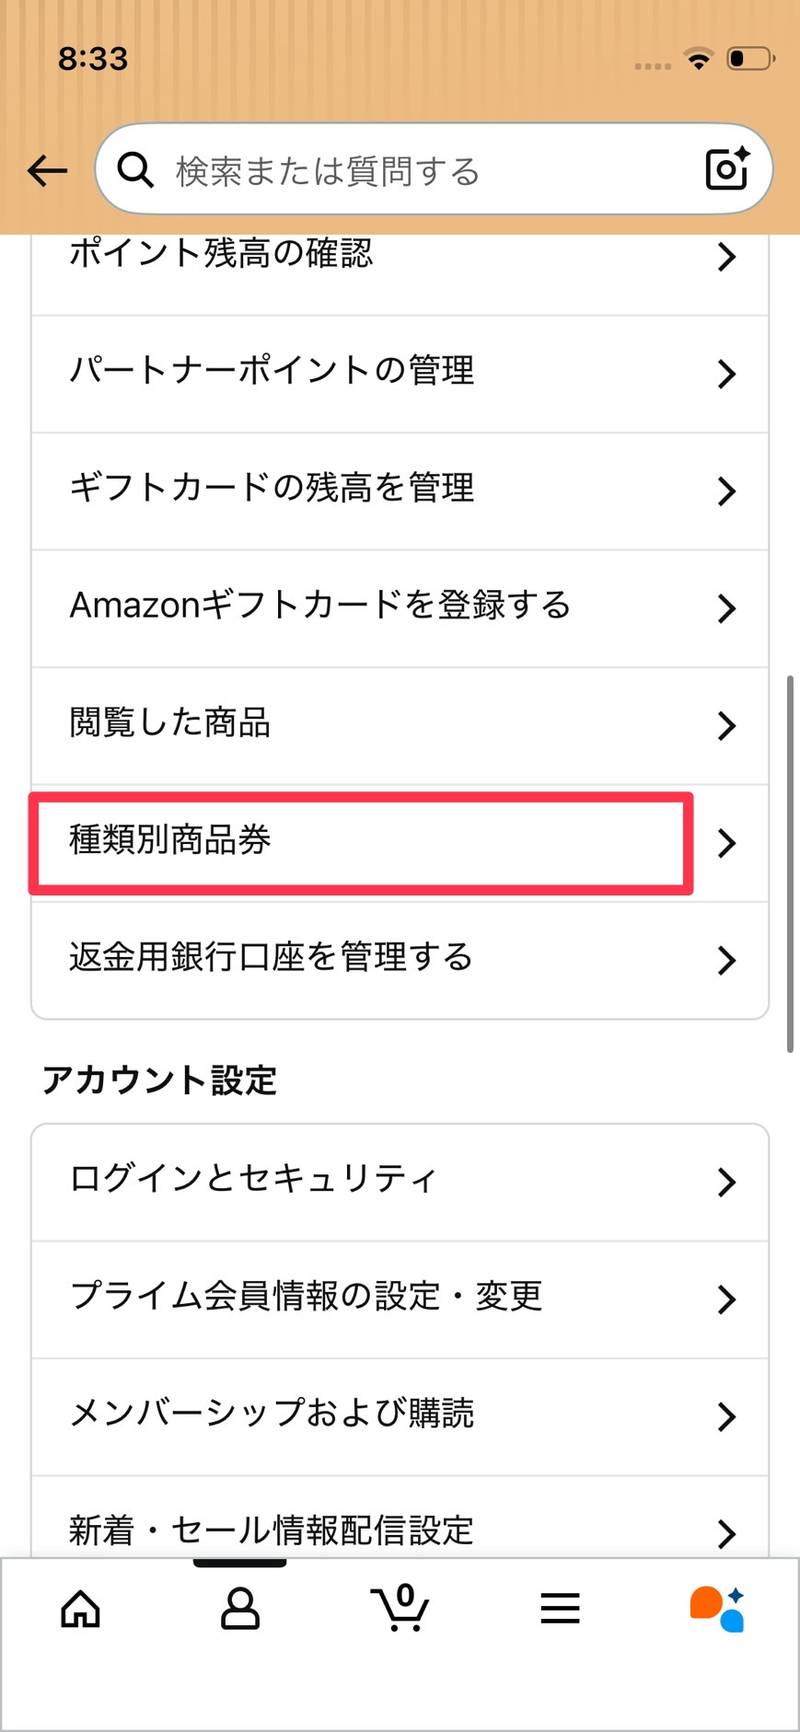The width and height of the screenshot is (800, 1732).
Task: Open camera search lens icon
Action: [x=727, y=169]
